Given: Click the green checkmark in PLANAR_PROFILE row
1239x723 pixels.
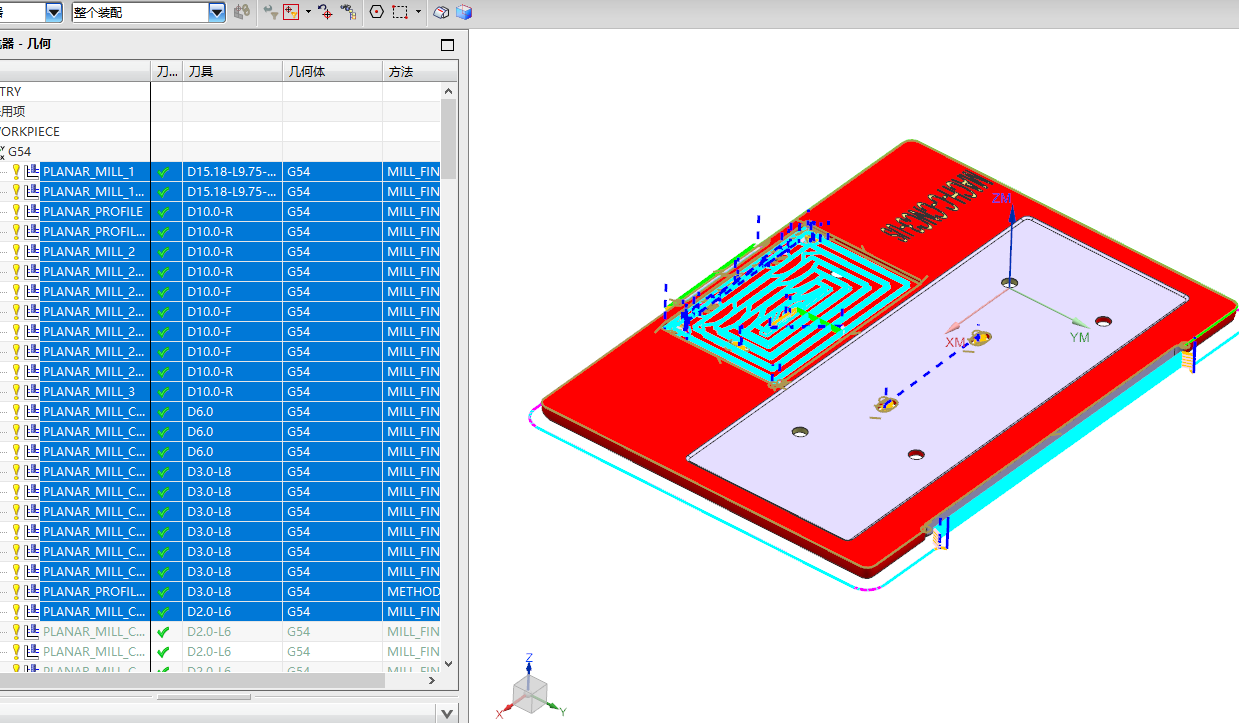Looking at the screenshot, I should [164, 212].
